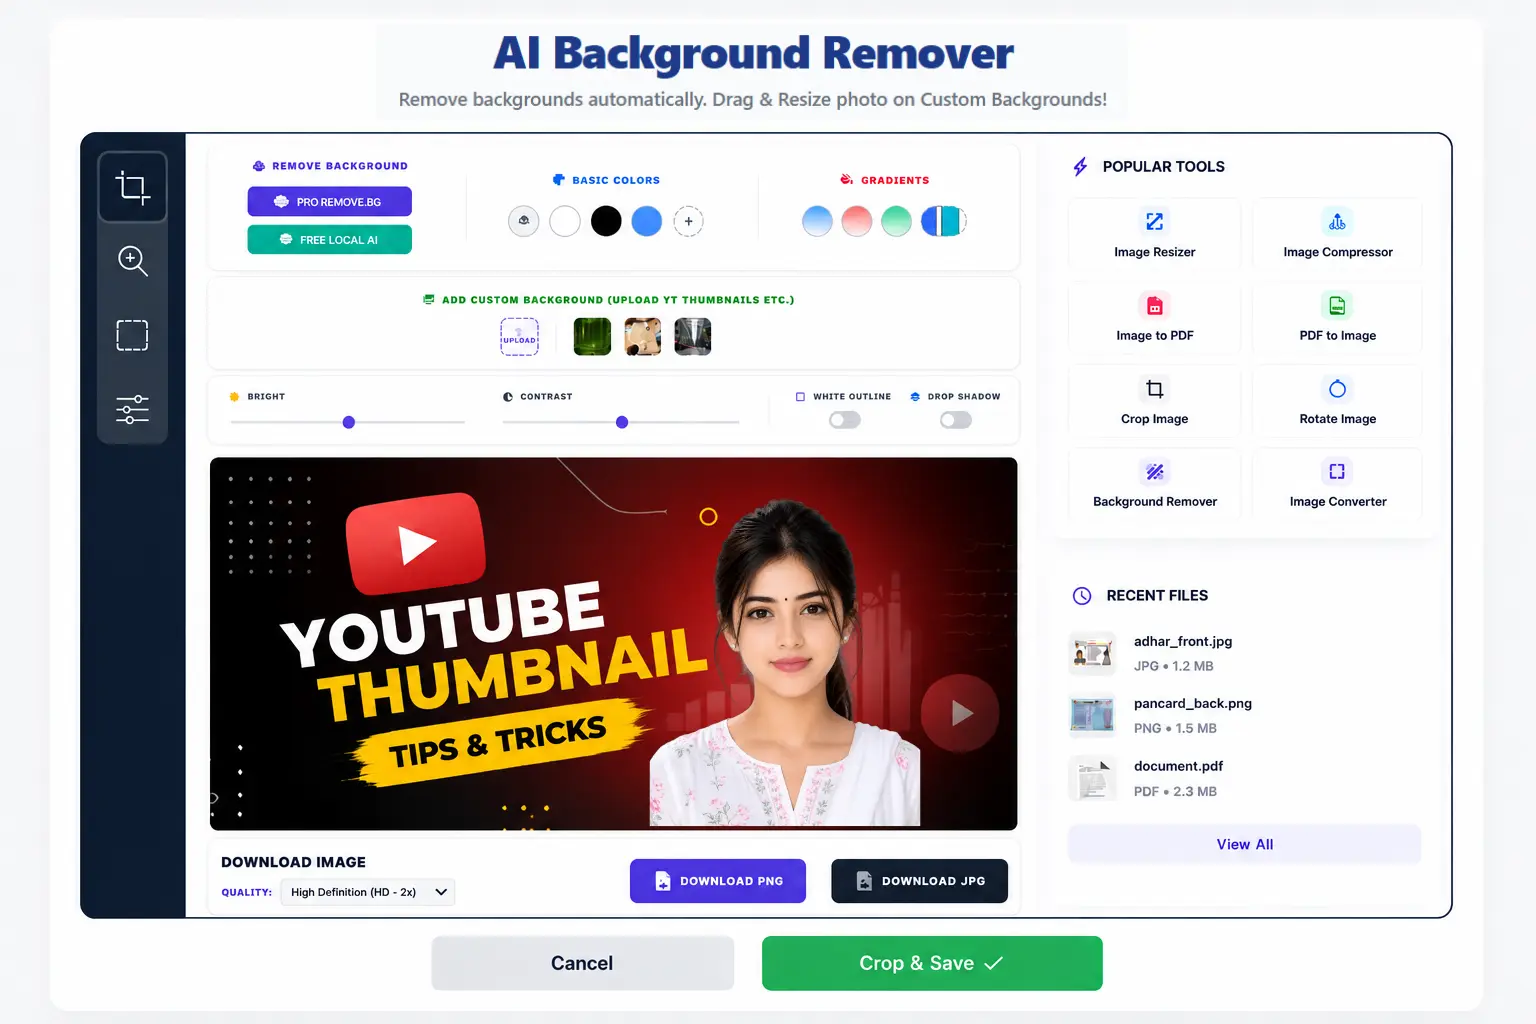Select the gray curtain background thumbnail

coord(693,337)
